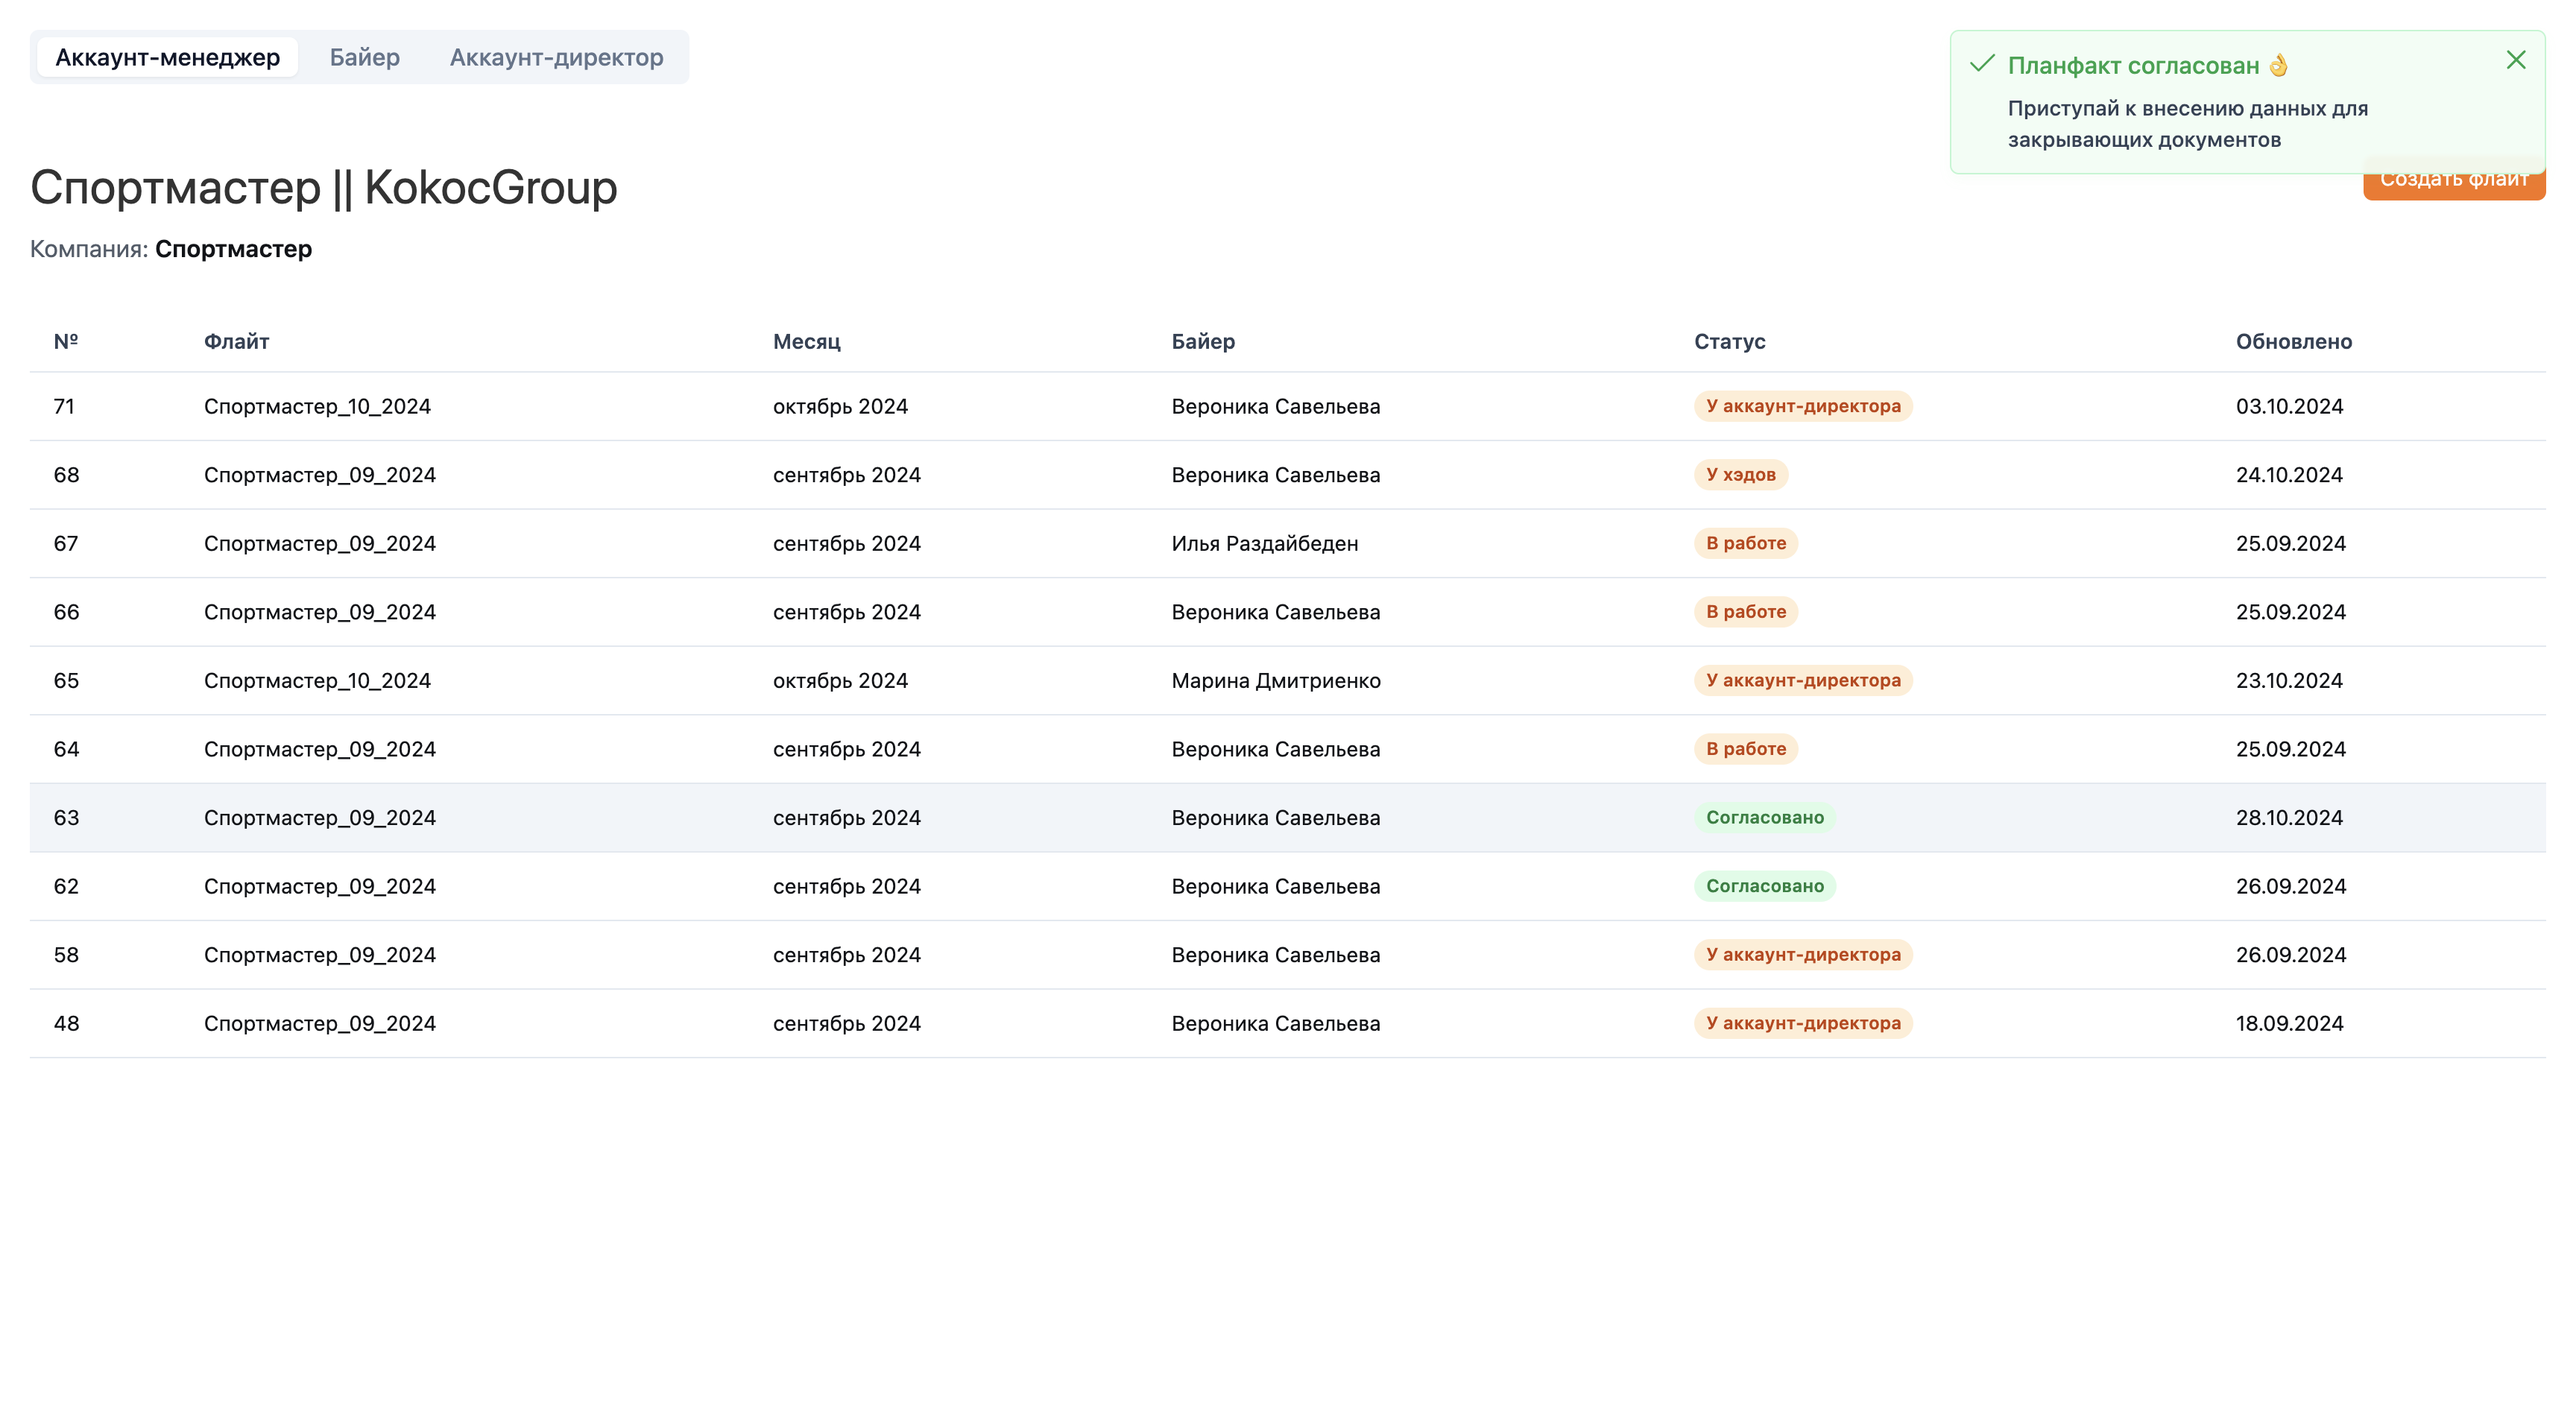2576x1428 pixels.
Task: Click Спортмастер_09_2024 in row 63
Action: (x=320, y=817)
